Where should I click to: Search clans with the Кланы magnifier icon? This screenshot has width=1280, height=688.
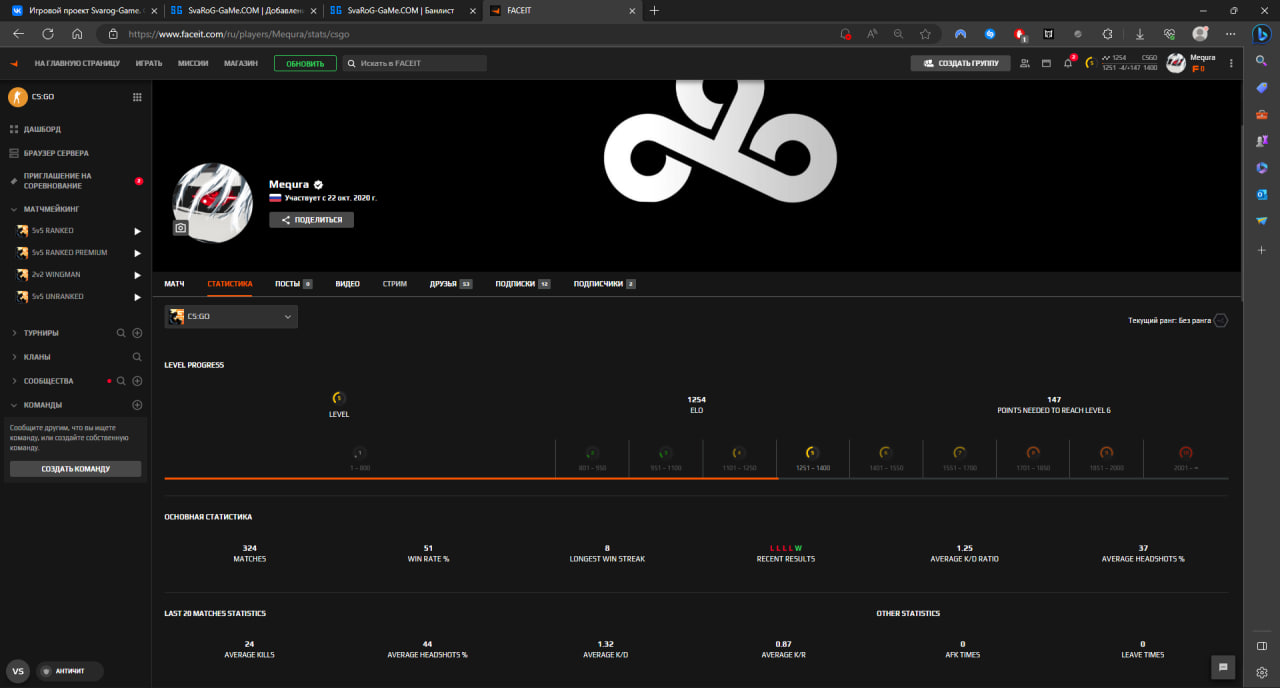coord(137,357)
